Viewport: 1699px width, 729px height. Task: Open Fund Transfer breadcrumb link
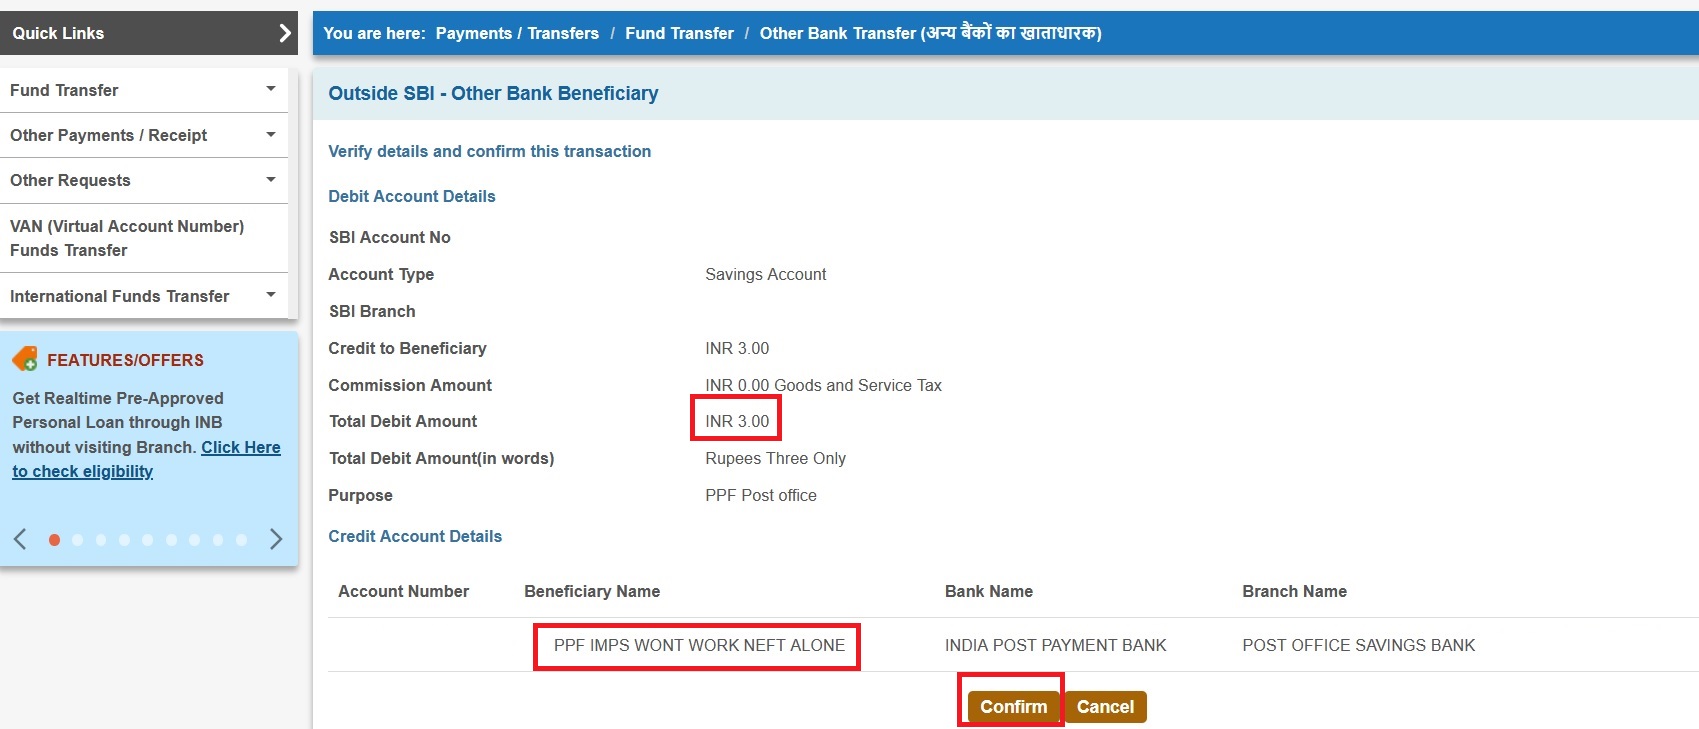pyautogui.click(x=679, y=33)
